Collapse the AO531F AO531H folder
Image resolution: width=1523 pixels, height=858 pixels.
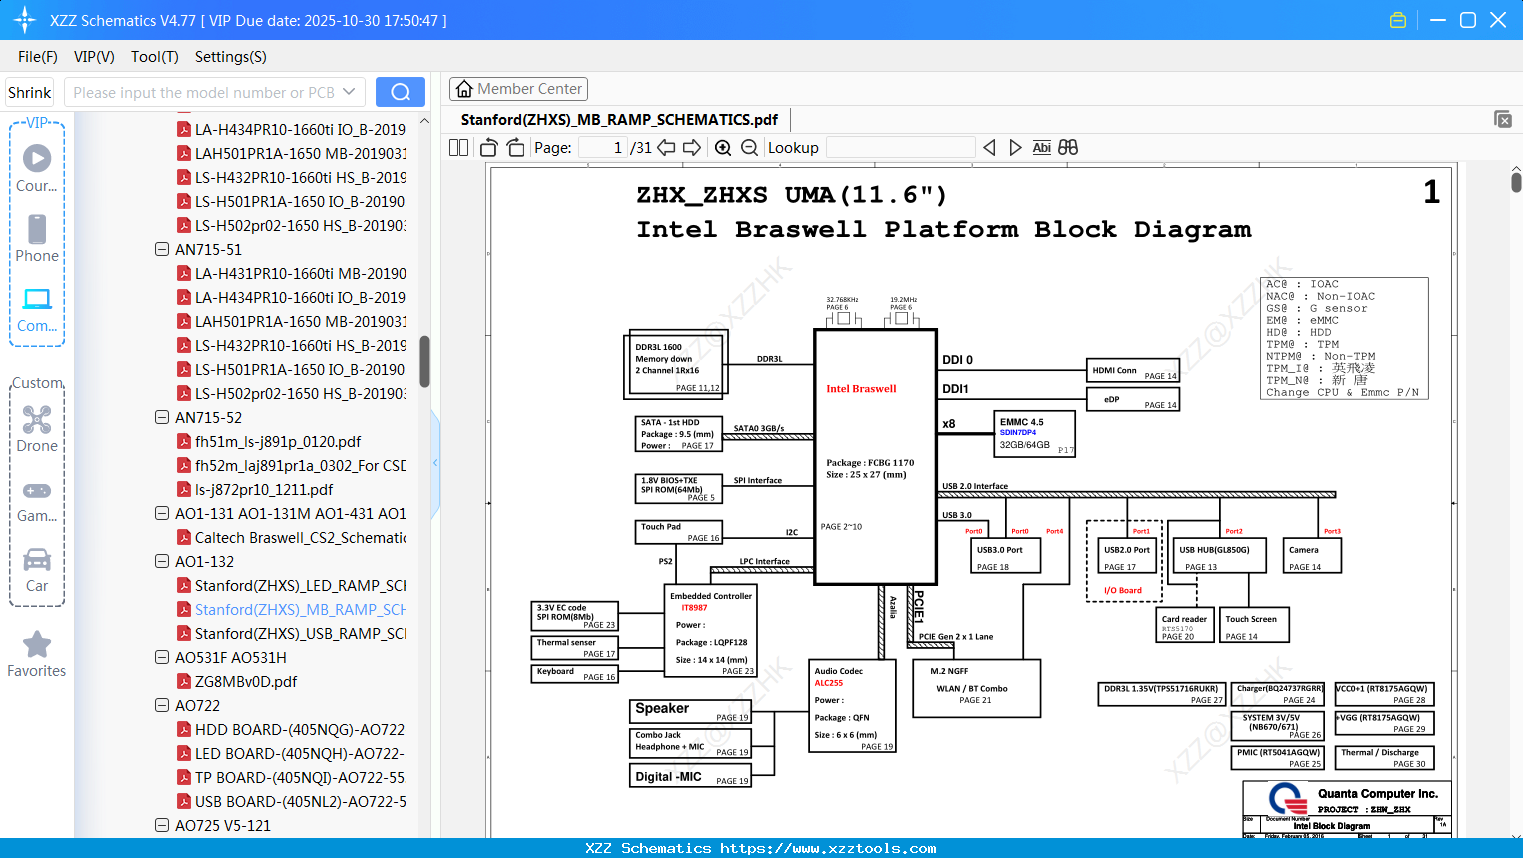[162, 657]
